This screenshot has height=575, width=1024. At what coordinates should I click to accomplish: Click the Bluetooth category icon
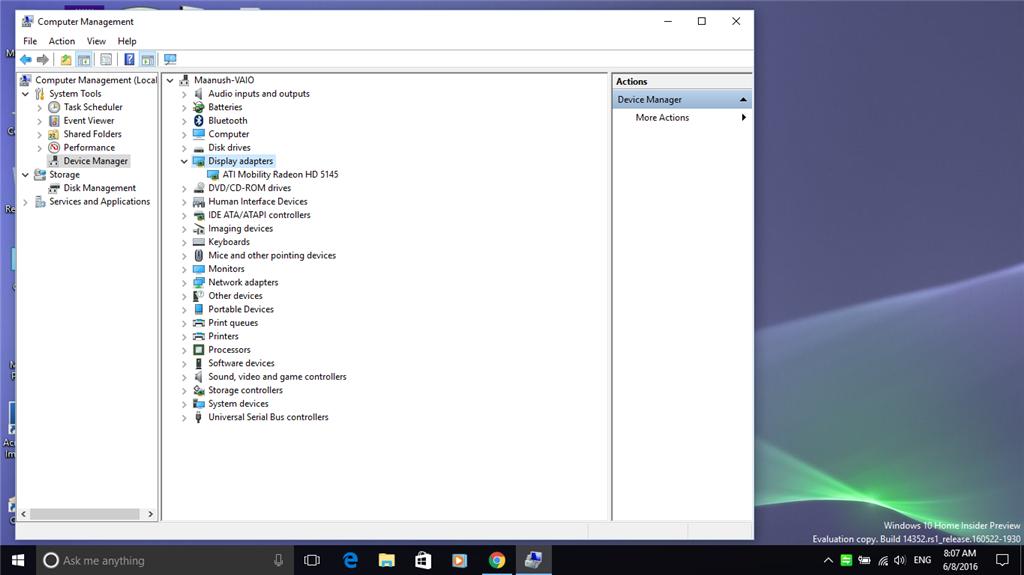tap(199, 121)
